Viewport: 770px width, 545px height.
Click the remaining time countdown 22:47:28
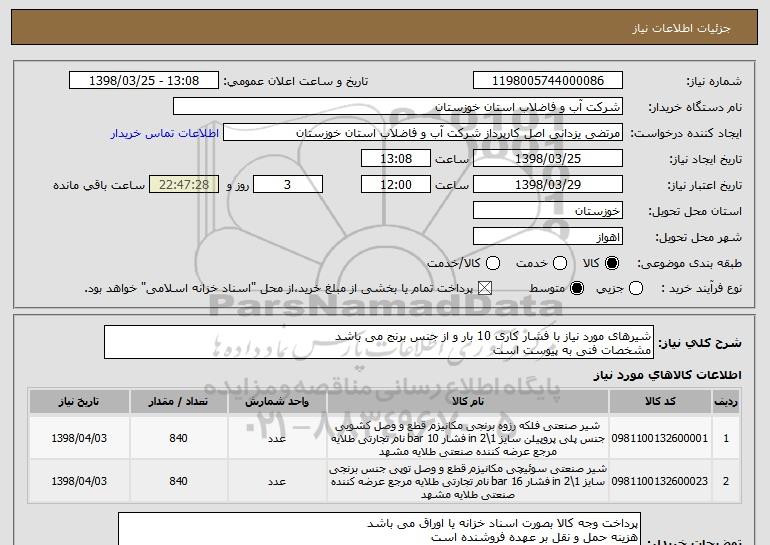(x=184, y=185)
